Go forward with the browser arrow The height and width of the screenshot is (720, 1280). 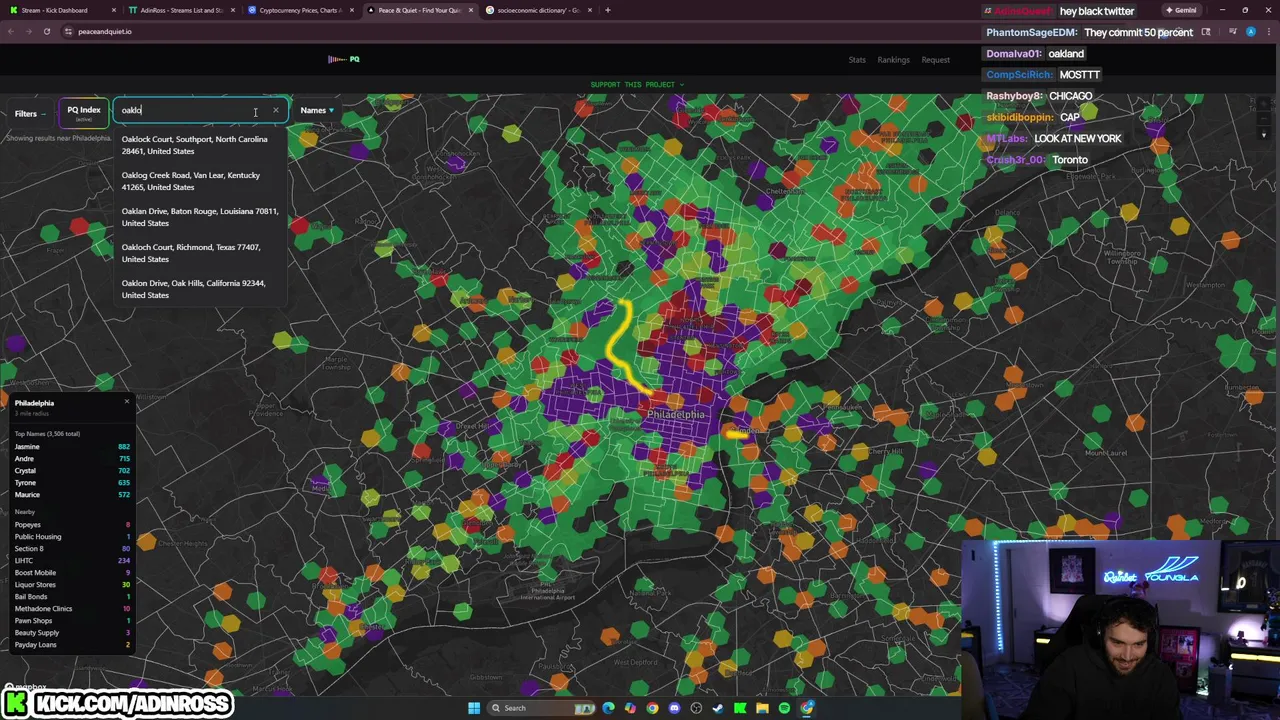coord(28,31)
